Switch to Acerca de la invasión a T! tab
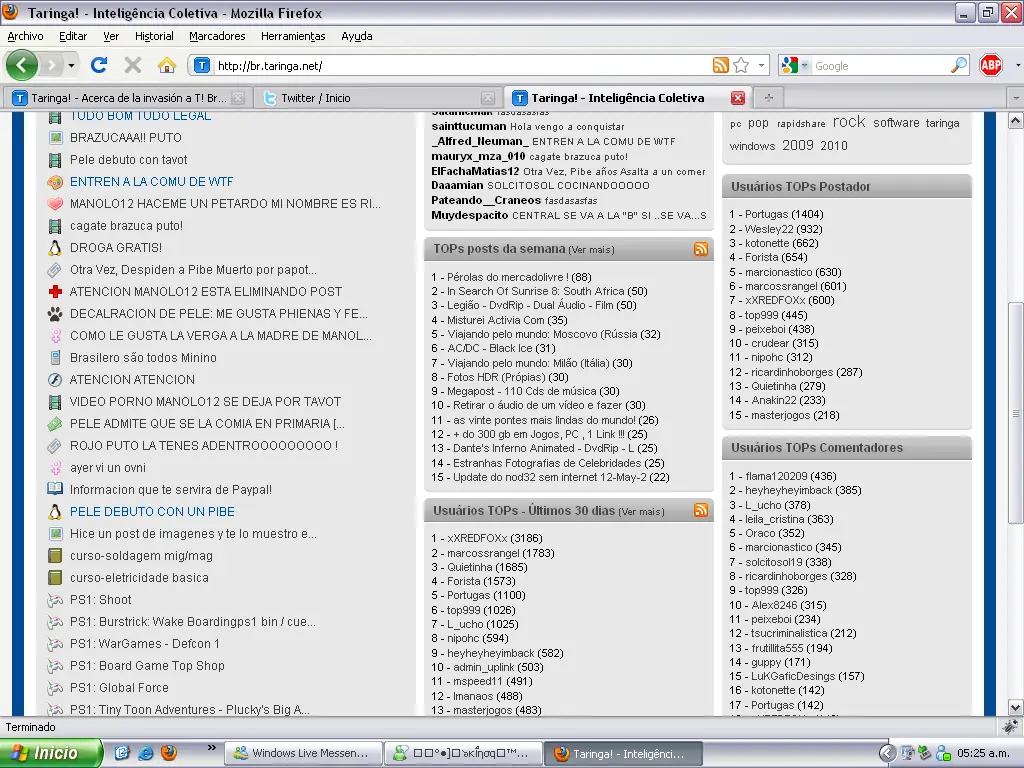The image size is (1024, 768). click(129, 98)
